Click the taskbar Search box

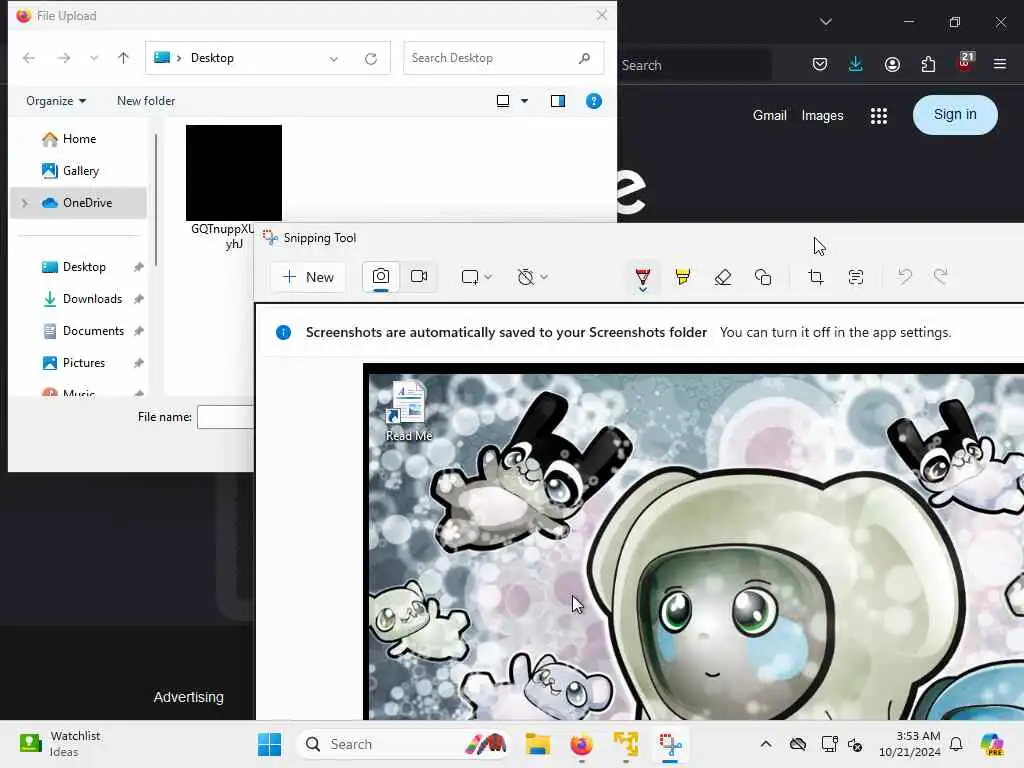[405, 744]
